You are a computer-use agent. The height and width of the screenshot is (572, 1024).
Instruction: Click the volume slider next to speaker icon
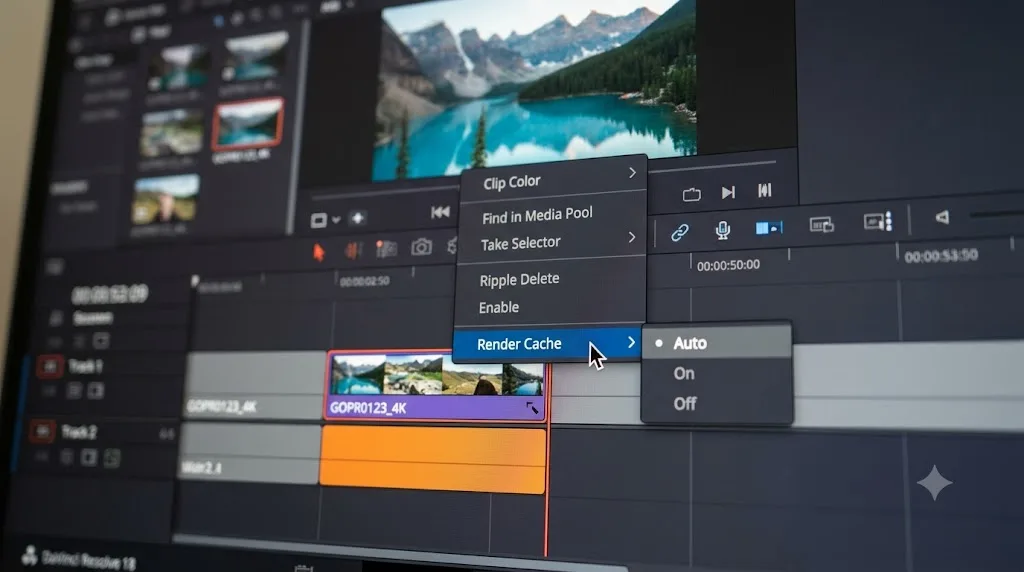click(997, 214)
